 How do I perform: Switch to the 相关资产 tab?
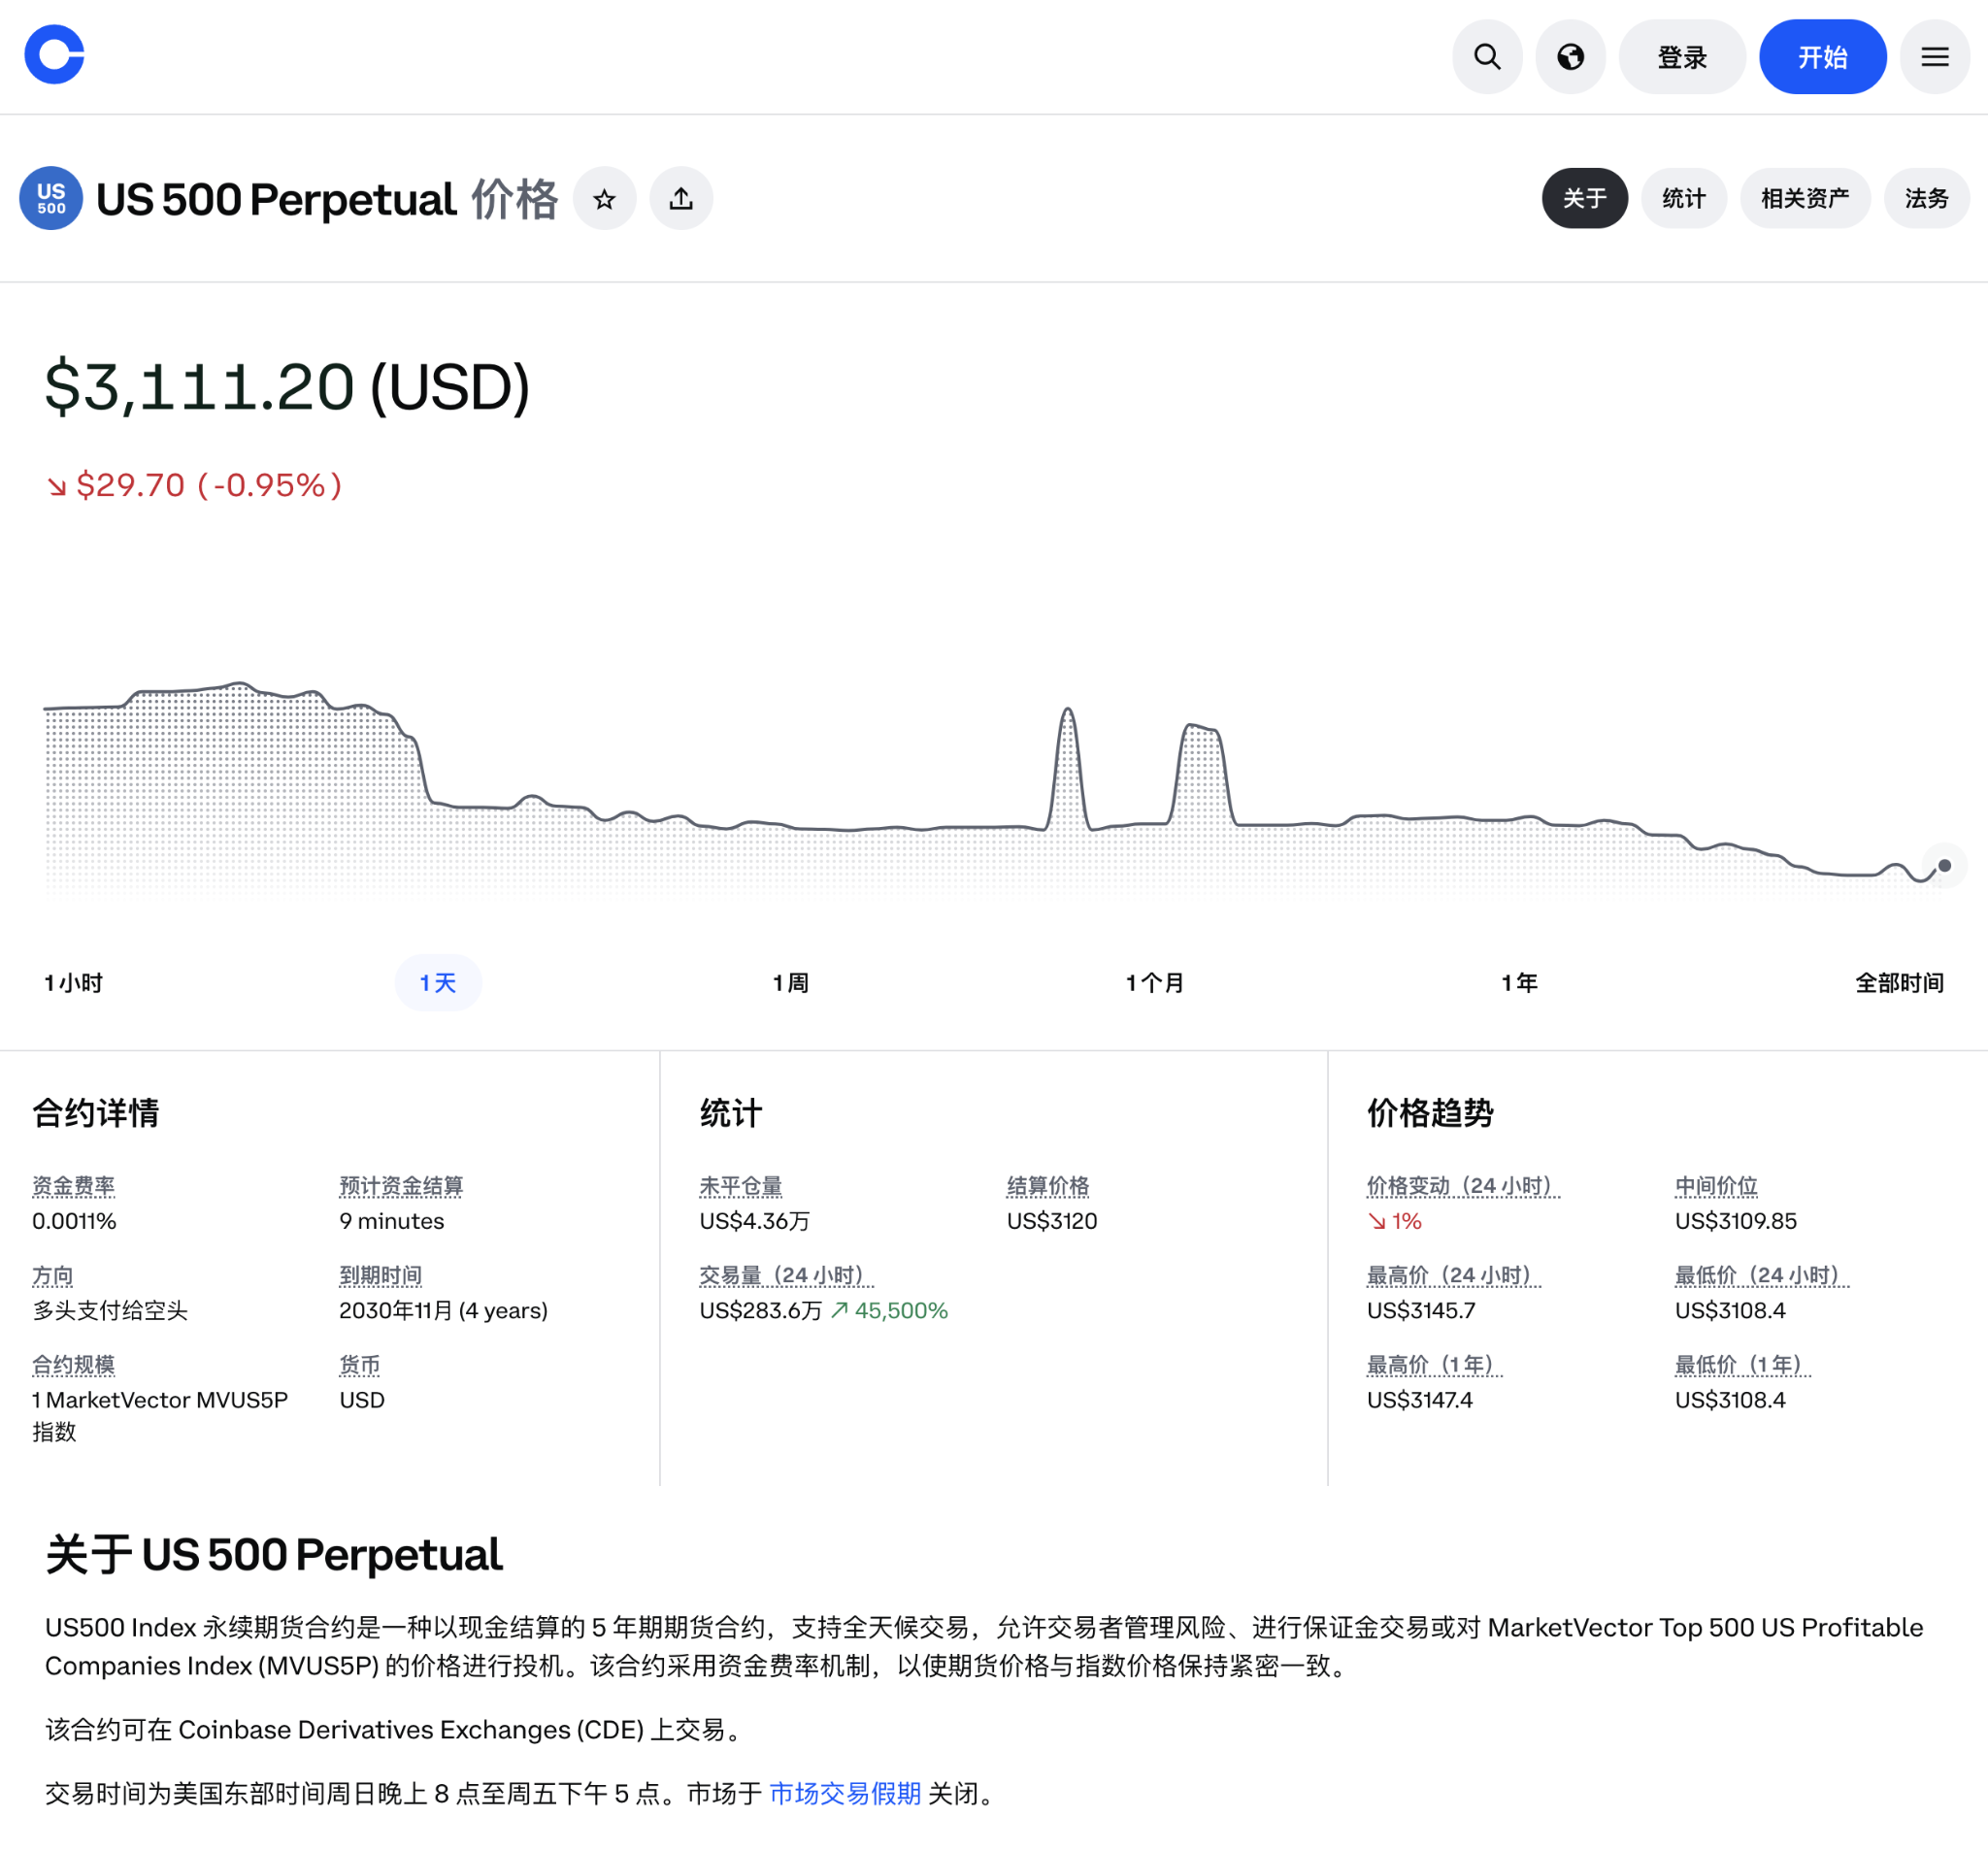pos(1804,198)
